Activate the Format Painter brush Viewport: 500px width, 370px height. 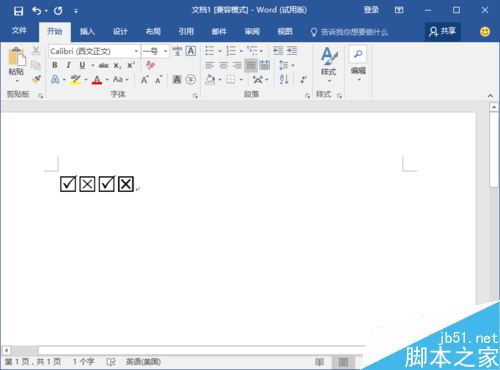pos(36,79)
